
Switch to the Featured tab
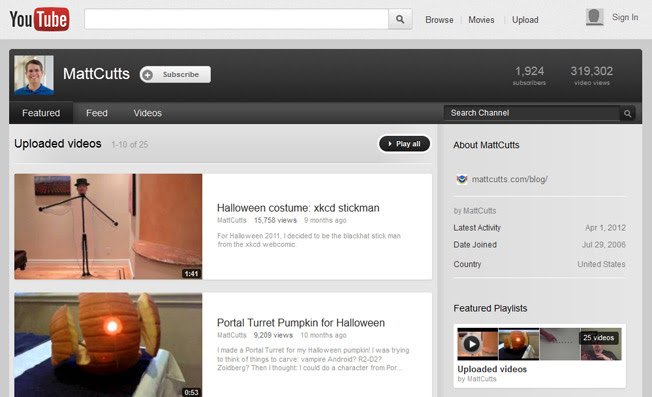41,113
